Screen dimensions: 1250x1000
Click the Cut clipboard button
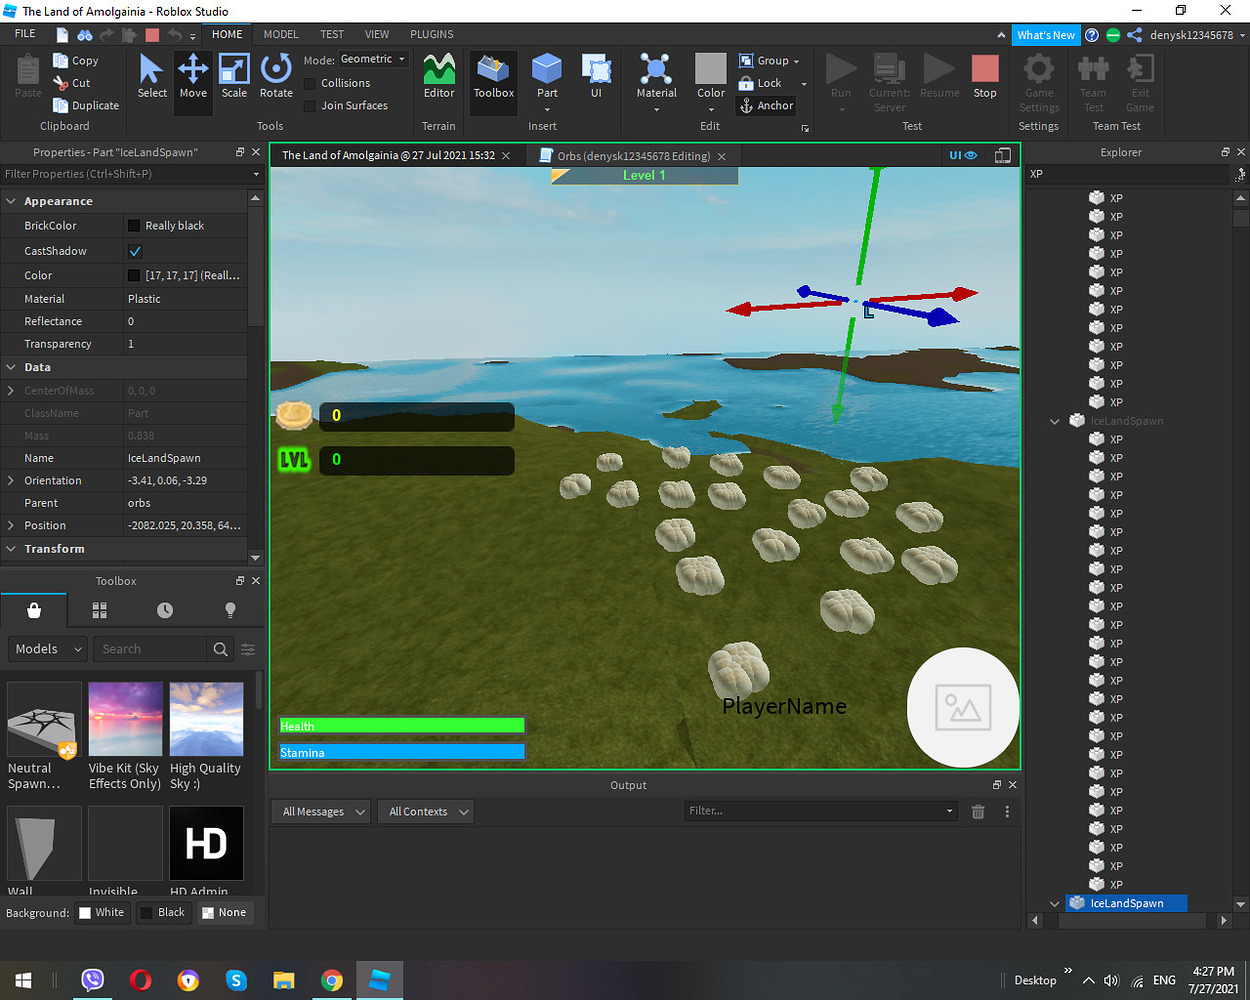pos(72,83)
